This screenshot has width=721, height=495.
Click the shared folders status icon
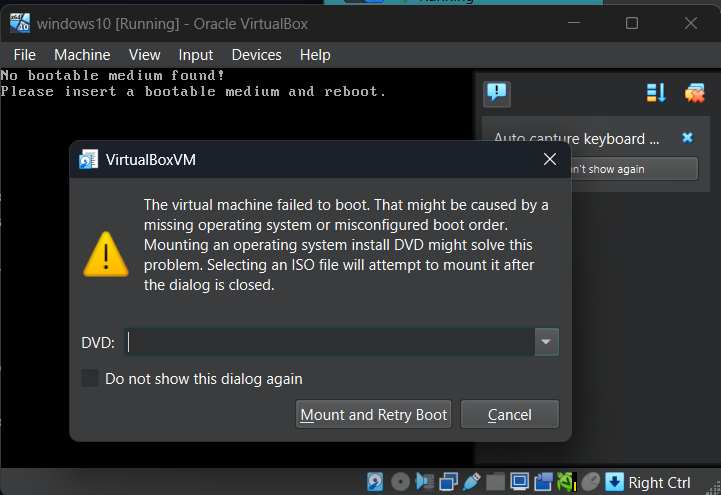(x=496, y=482)
